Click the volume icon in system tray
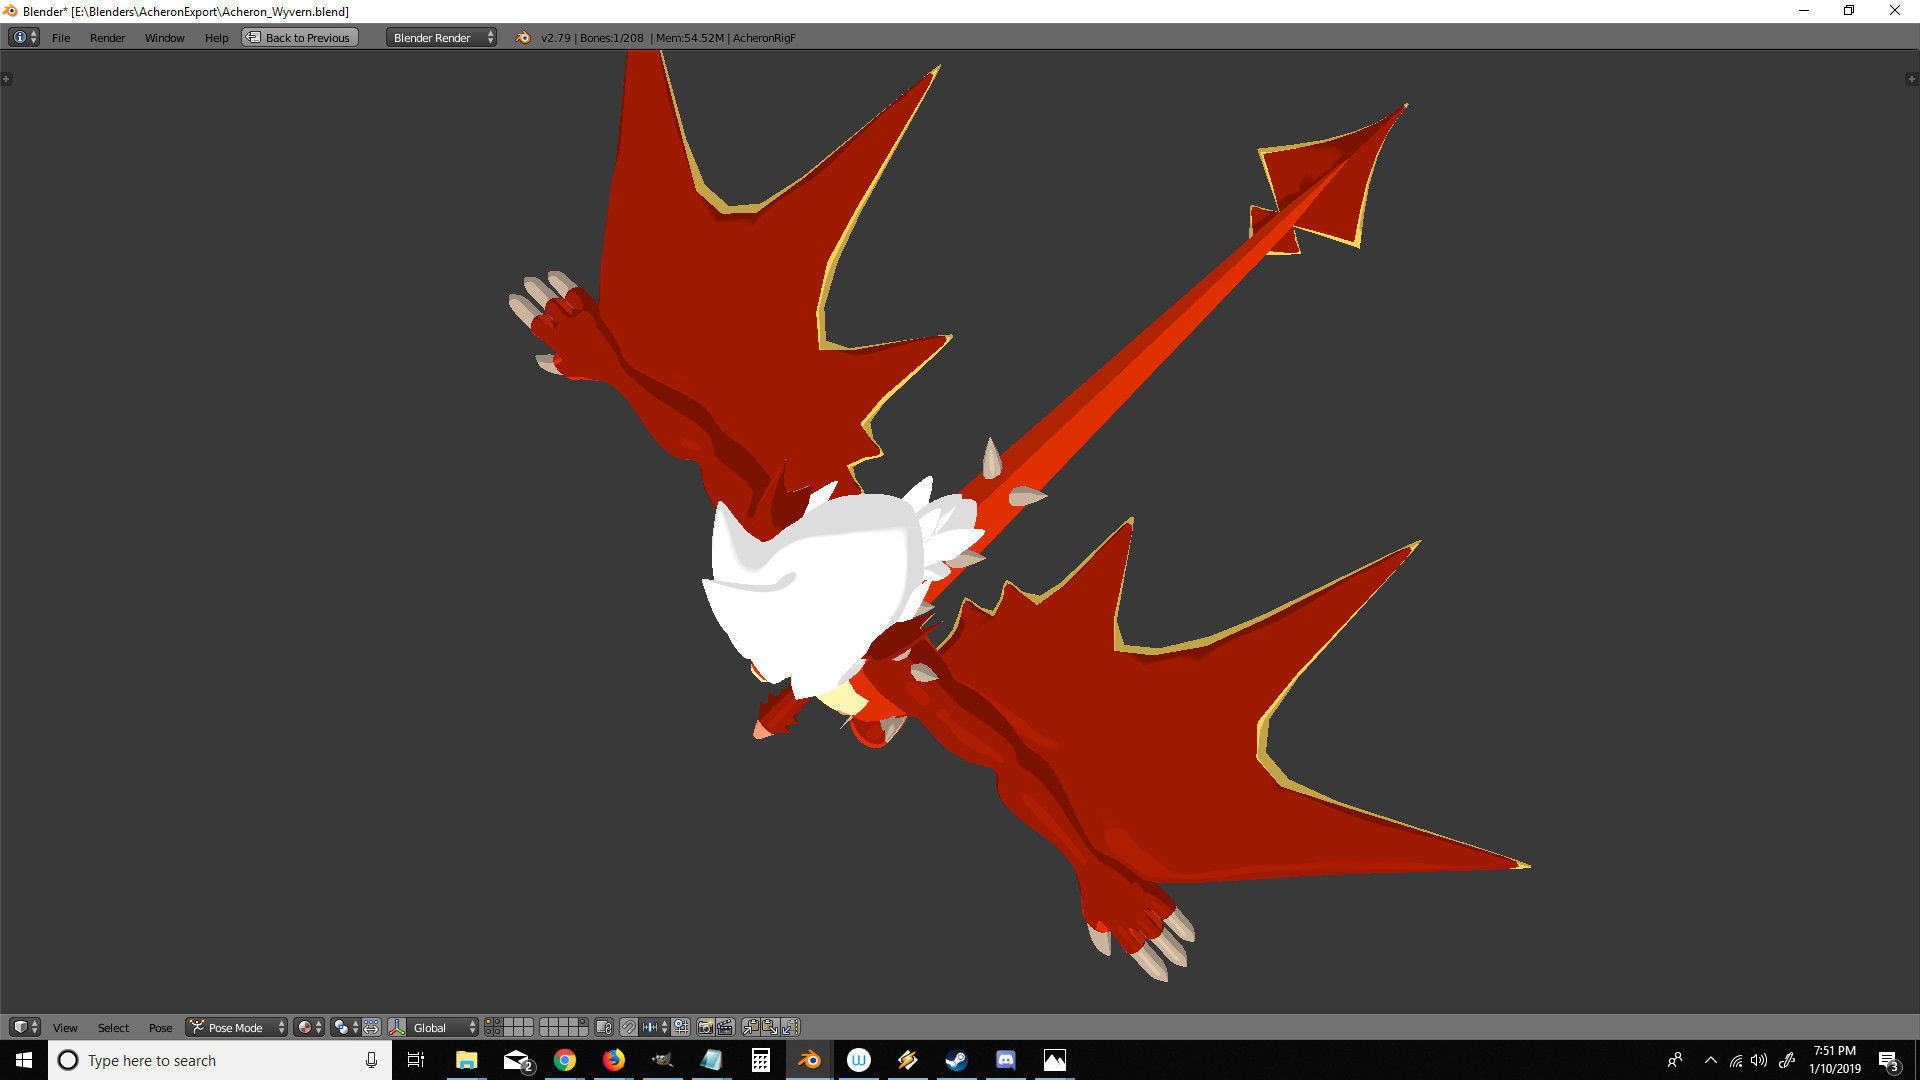 [1759, 1060]
